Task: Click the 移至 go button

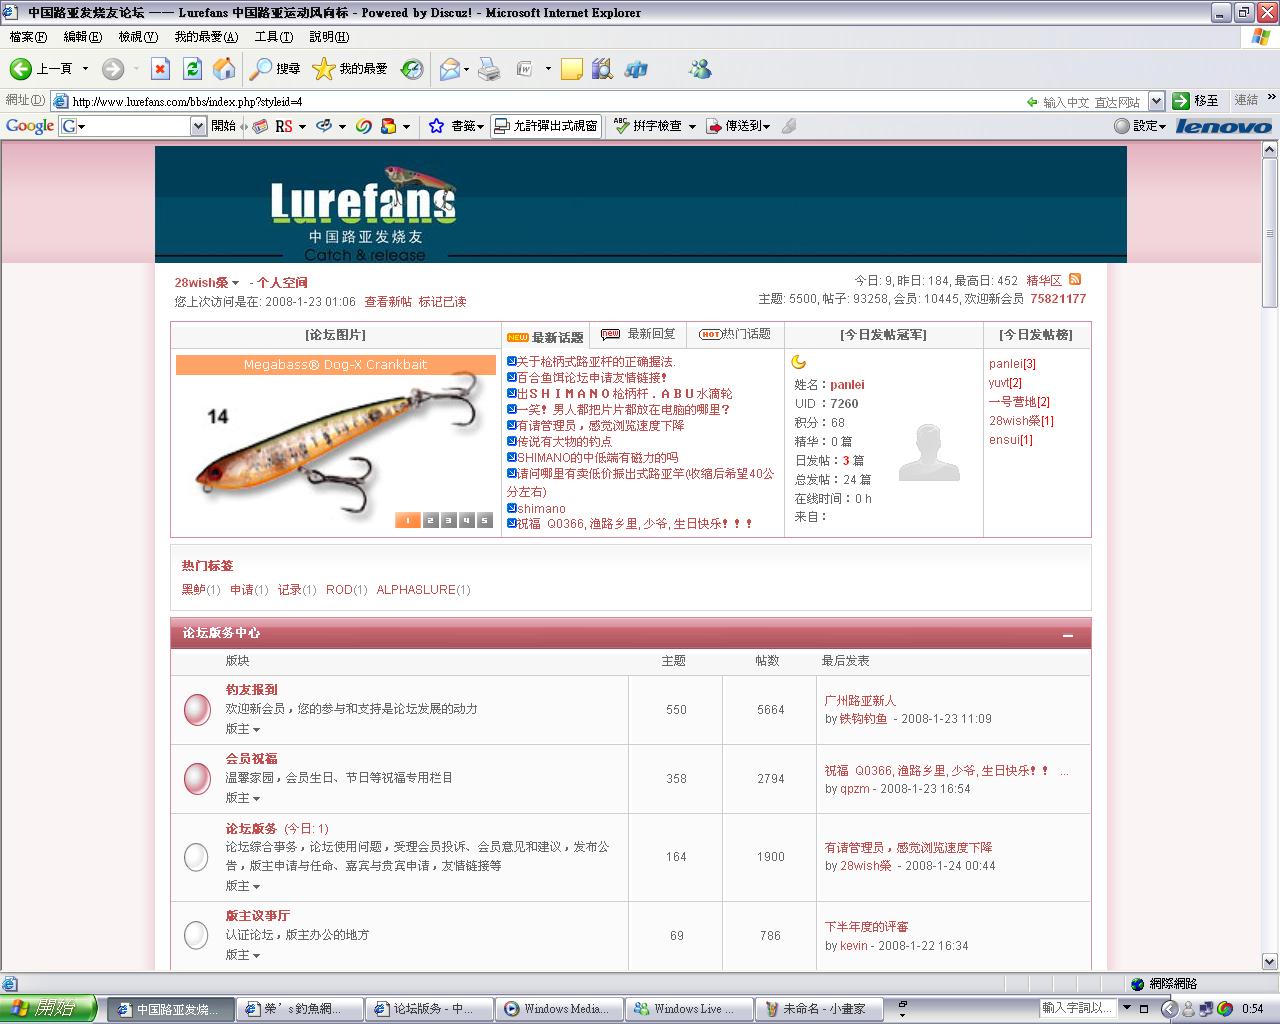Action: point(1196,101)
